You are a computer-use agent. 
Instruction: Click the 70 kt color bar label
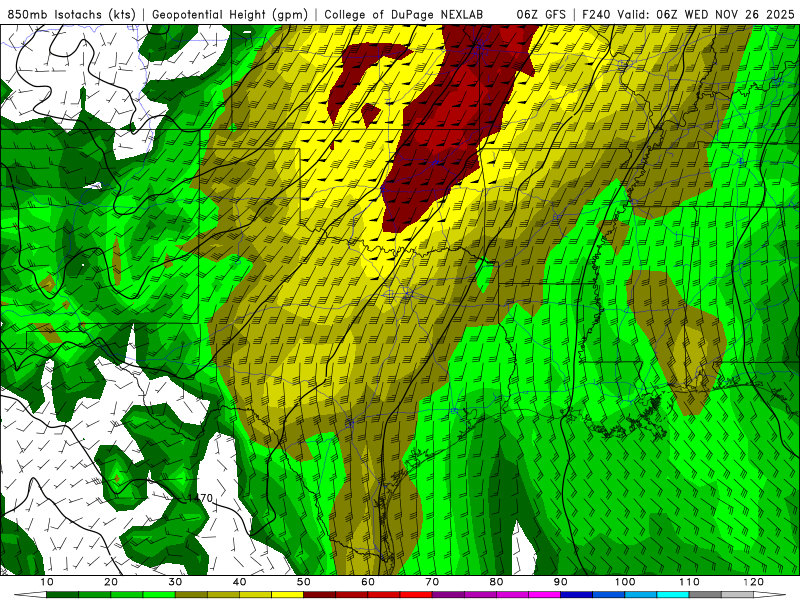(x=432, y=582)
